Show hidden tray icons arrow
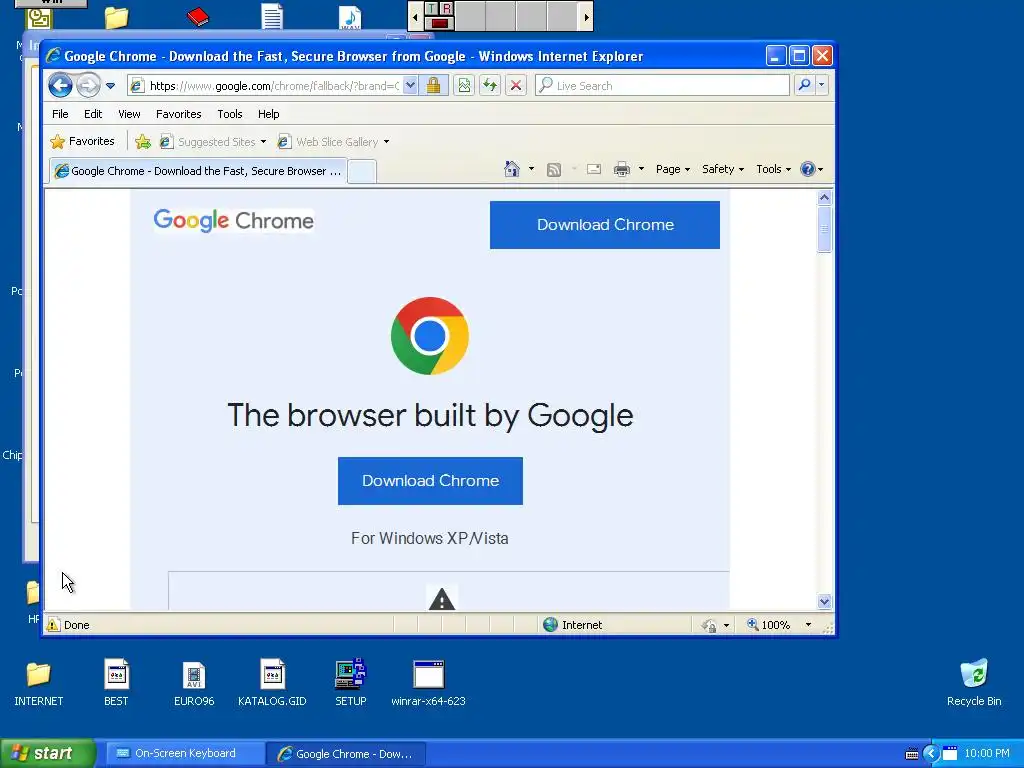 click(x=931, y=754)
